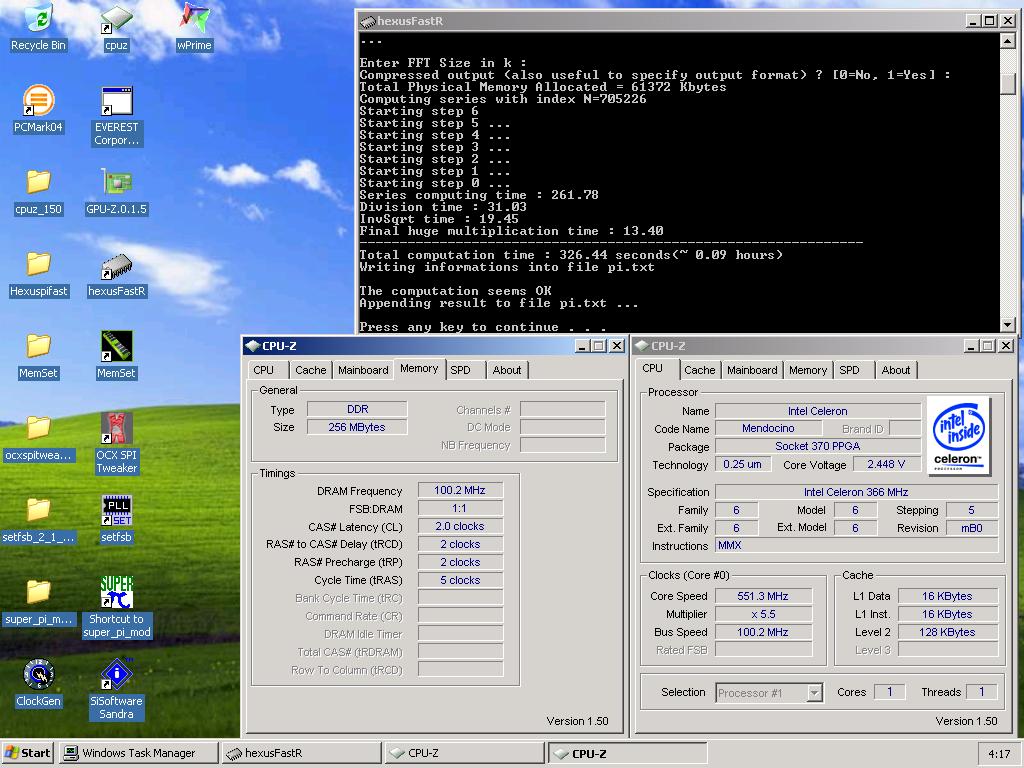Click right CPU-Z window title icon
Viewport: 1024px width, 768px height.
pyautogui.click(x=642, y=345)
